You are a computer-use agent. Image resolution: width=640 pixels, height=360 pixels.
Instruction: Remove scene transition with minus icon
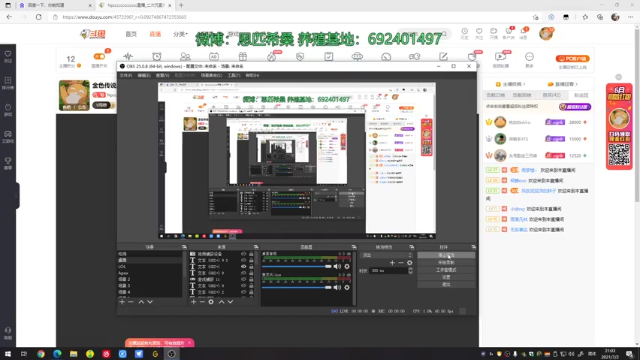(401, 263)
